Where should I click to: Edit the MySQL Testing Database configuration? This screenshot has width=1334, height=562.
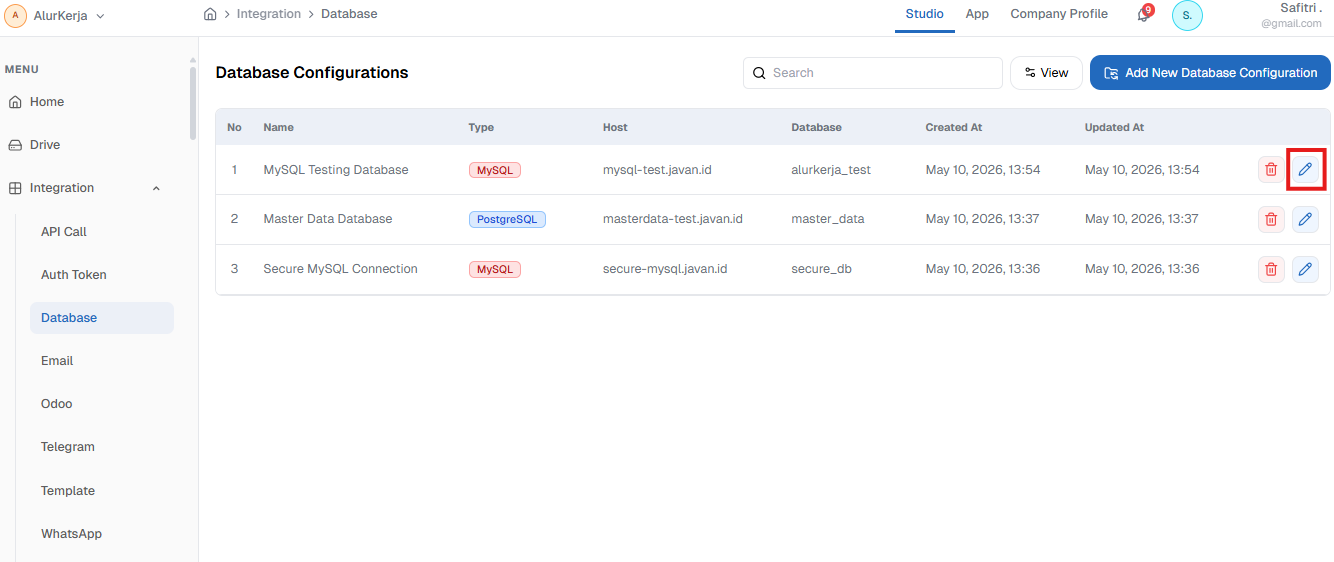click(x=1305, y=170)
